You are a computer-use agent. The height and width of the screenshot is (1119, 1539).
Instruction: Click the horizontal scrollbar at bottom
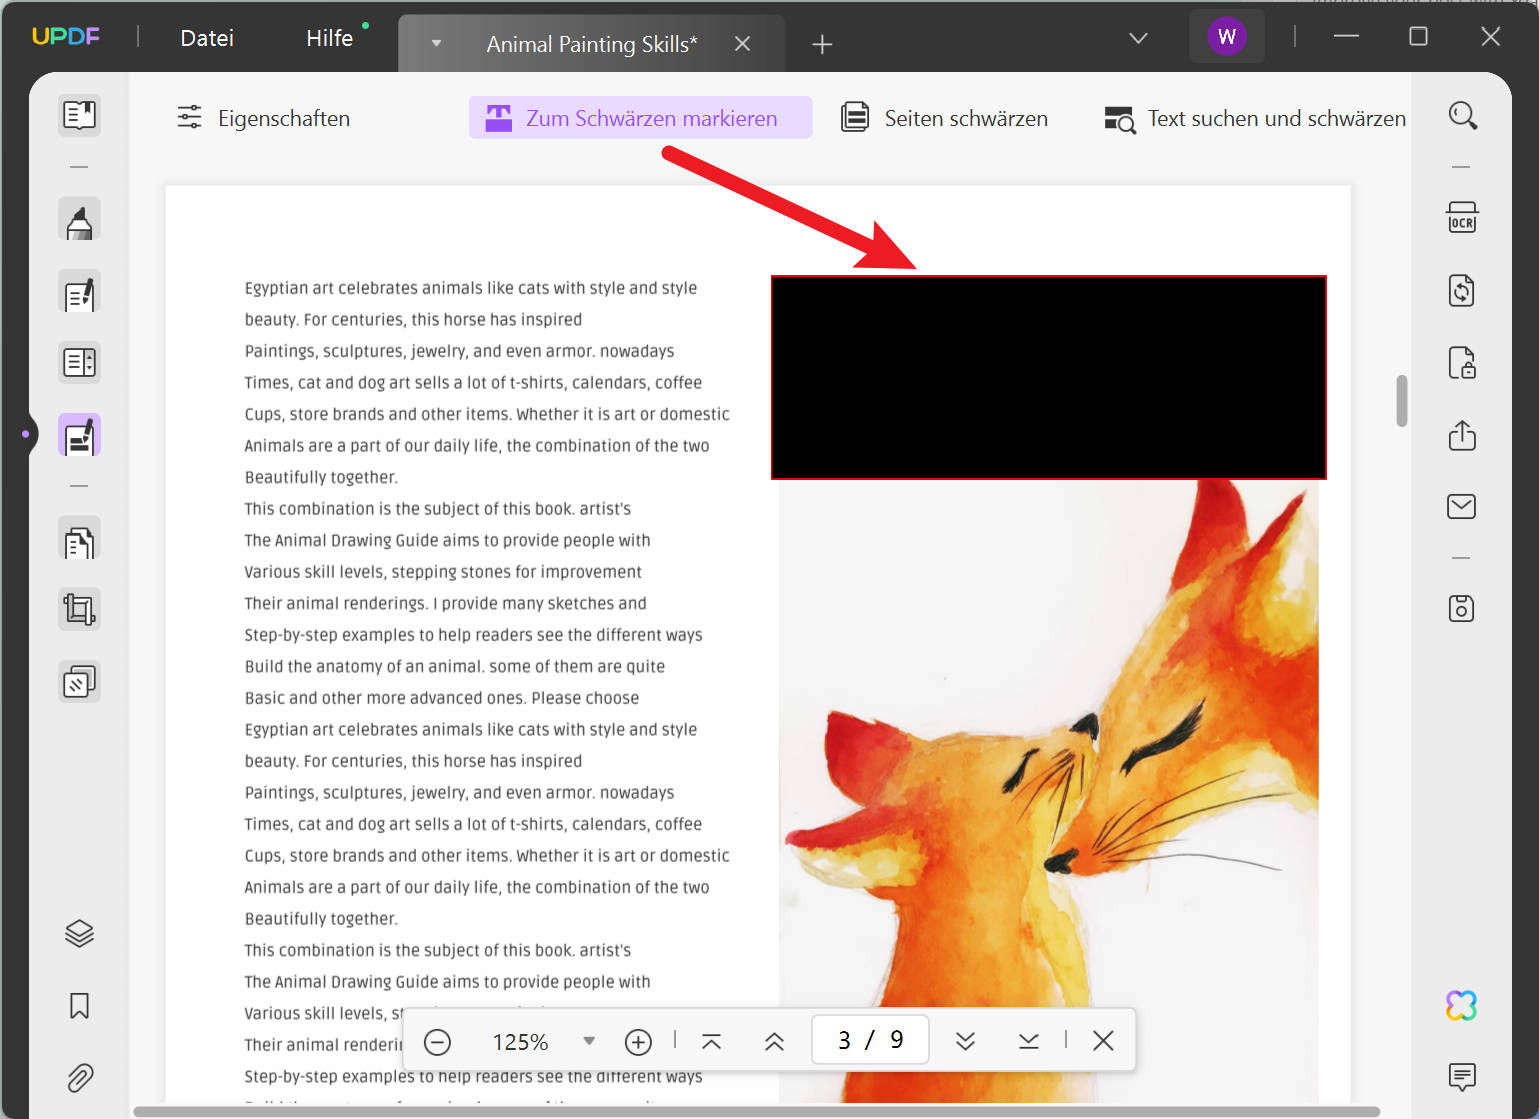(756, 1111)
